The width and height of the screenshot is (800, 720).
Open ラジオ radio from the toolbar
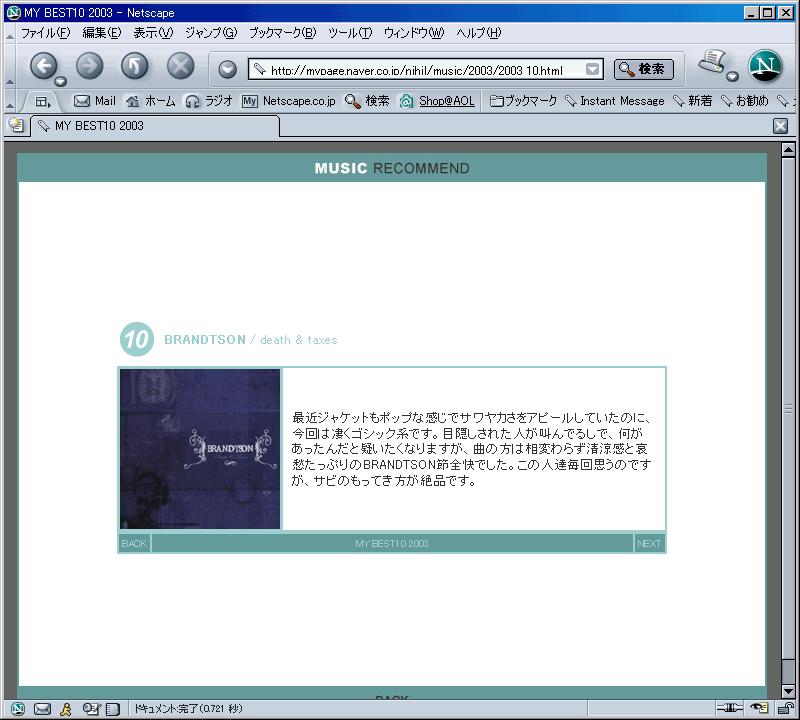pos(209,101)
